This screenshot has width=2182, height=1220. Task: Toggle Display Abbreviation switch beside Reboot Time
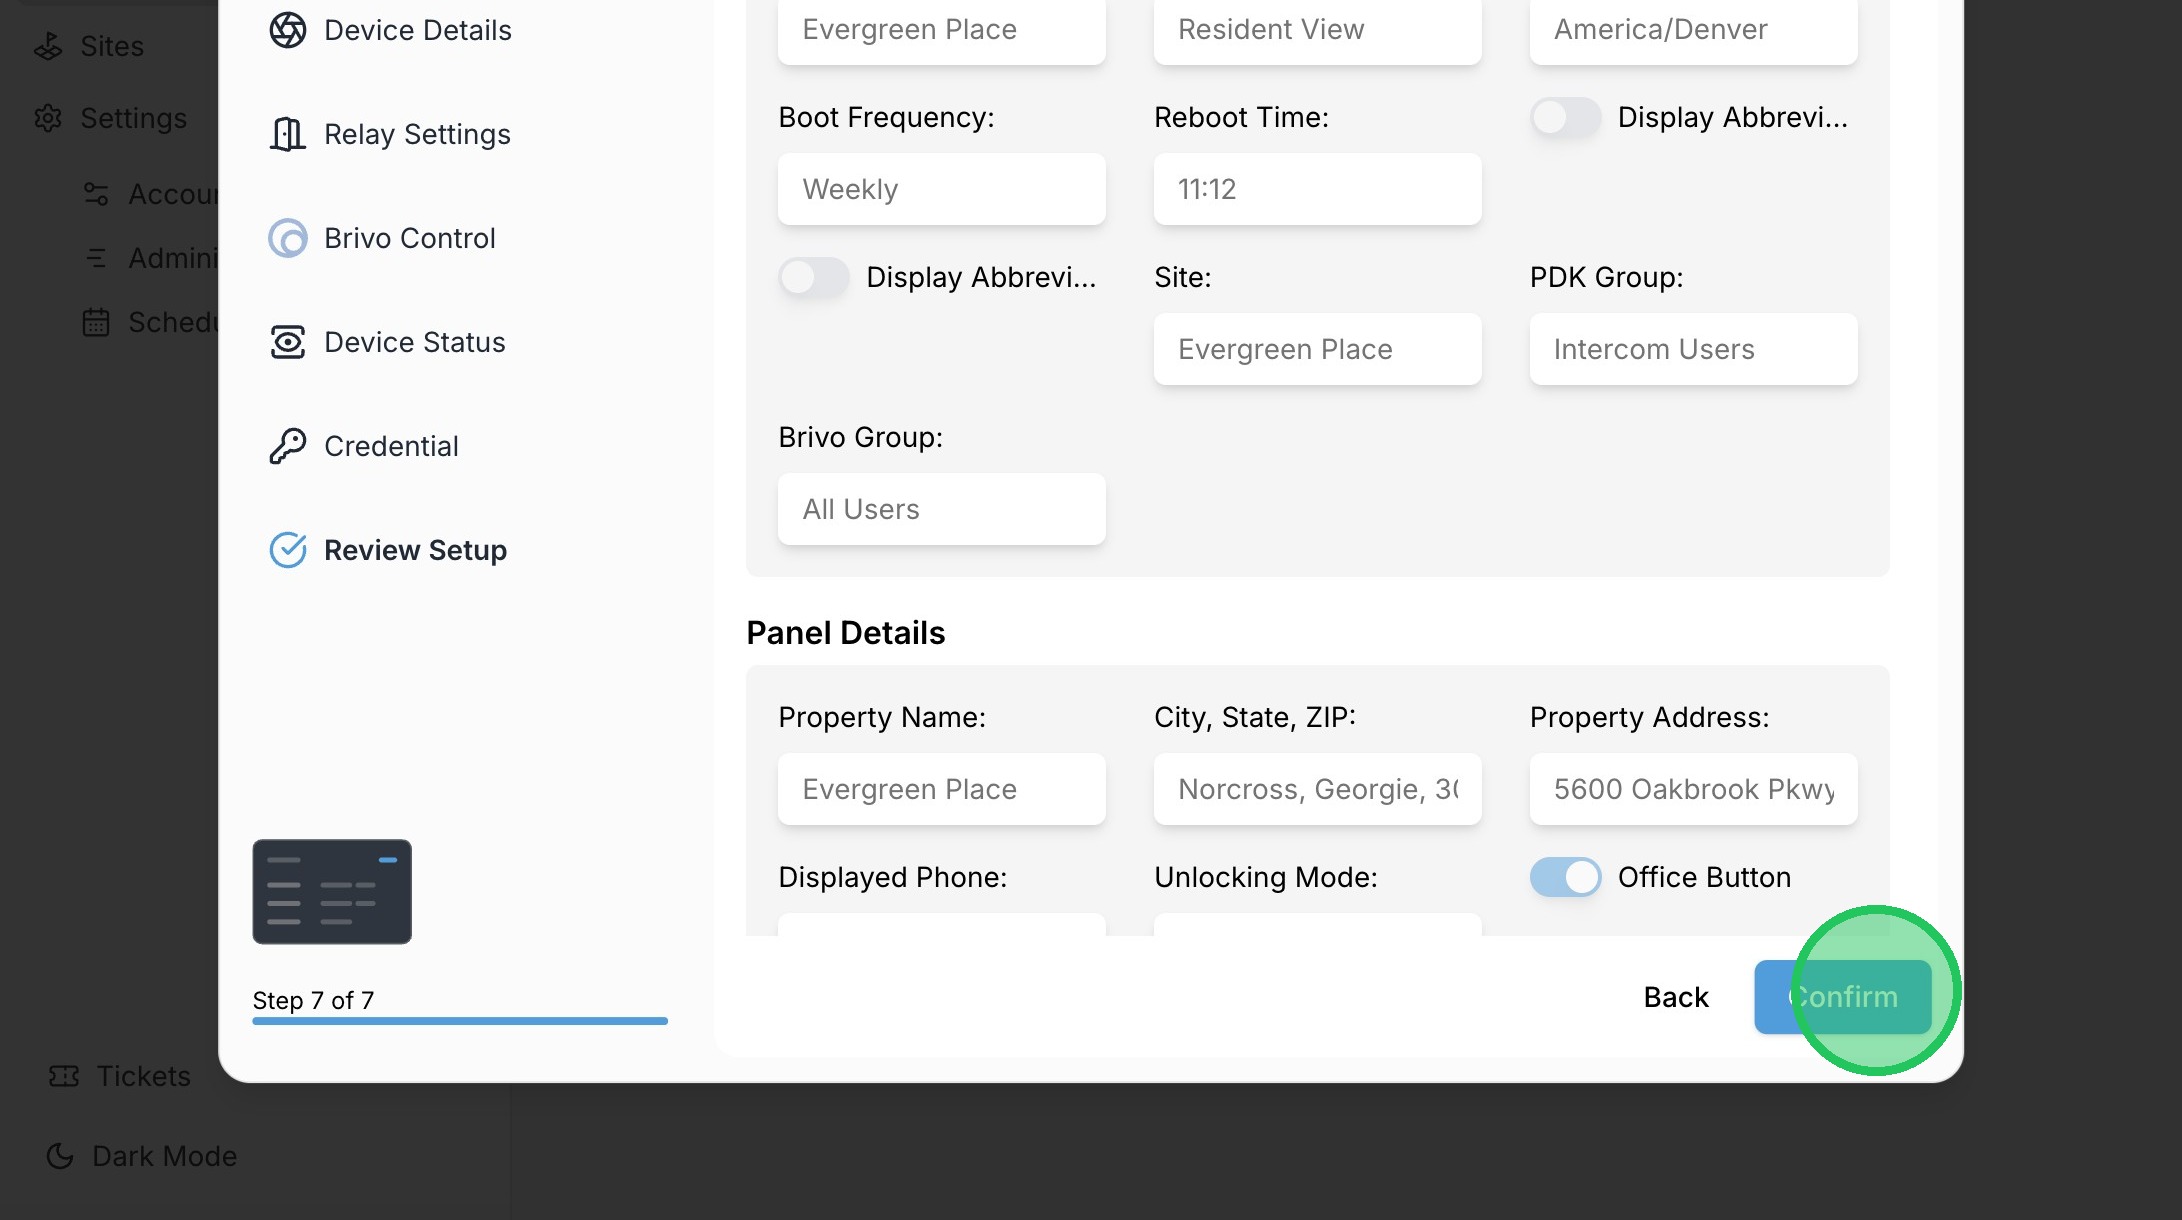(x=1565, y=117)
